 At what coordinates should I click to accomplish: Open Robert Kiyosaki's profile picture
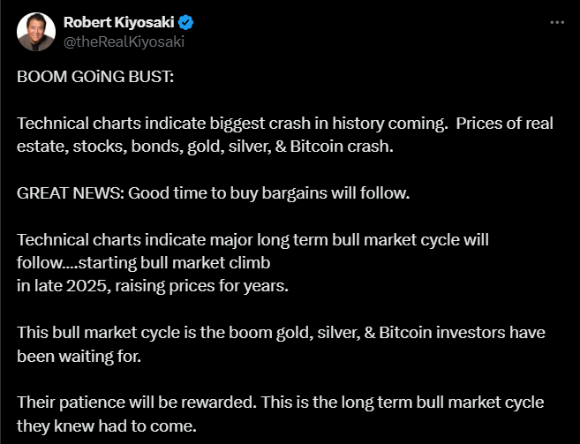point(36,32)
